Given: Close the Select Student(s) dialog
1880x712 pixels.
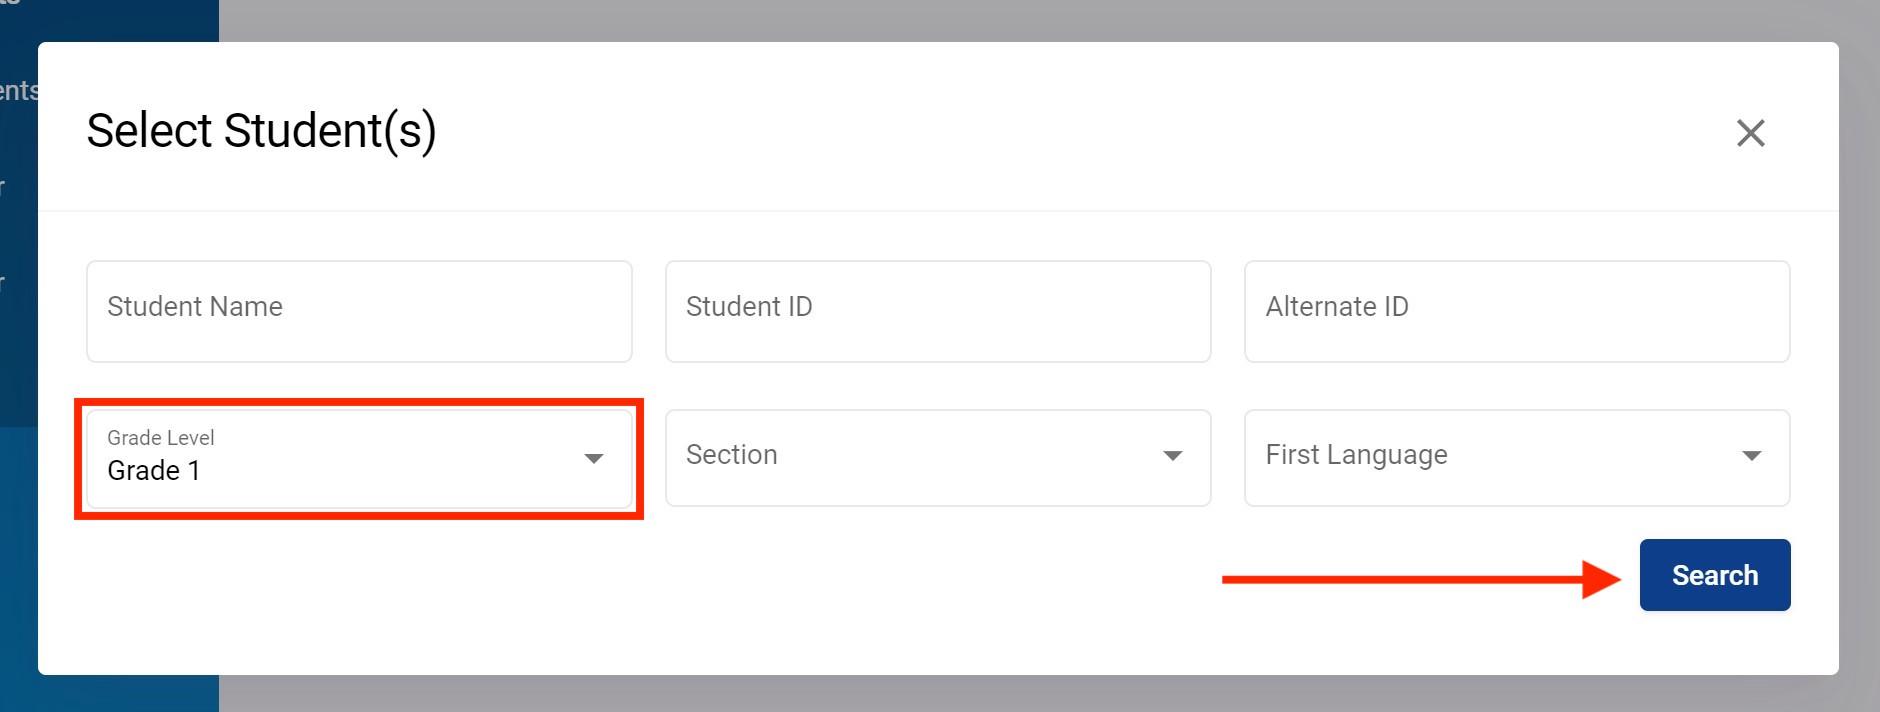Looking at the screenshot, I should [1750, 133].
